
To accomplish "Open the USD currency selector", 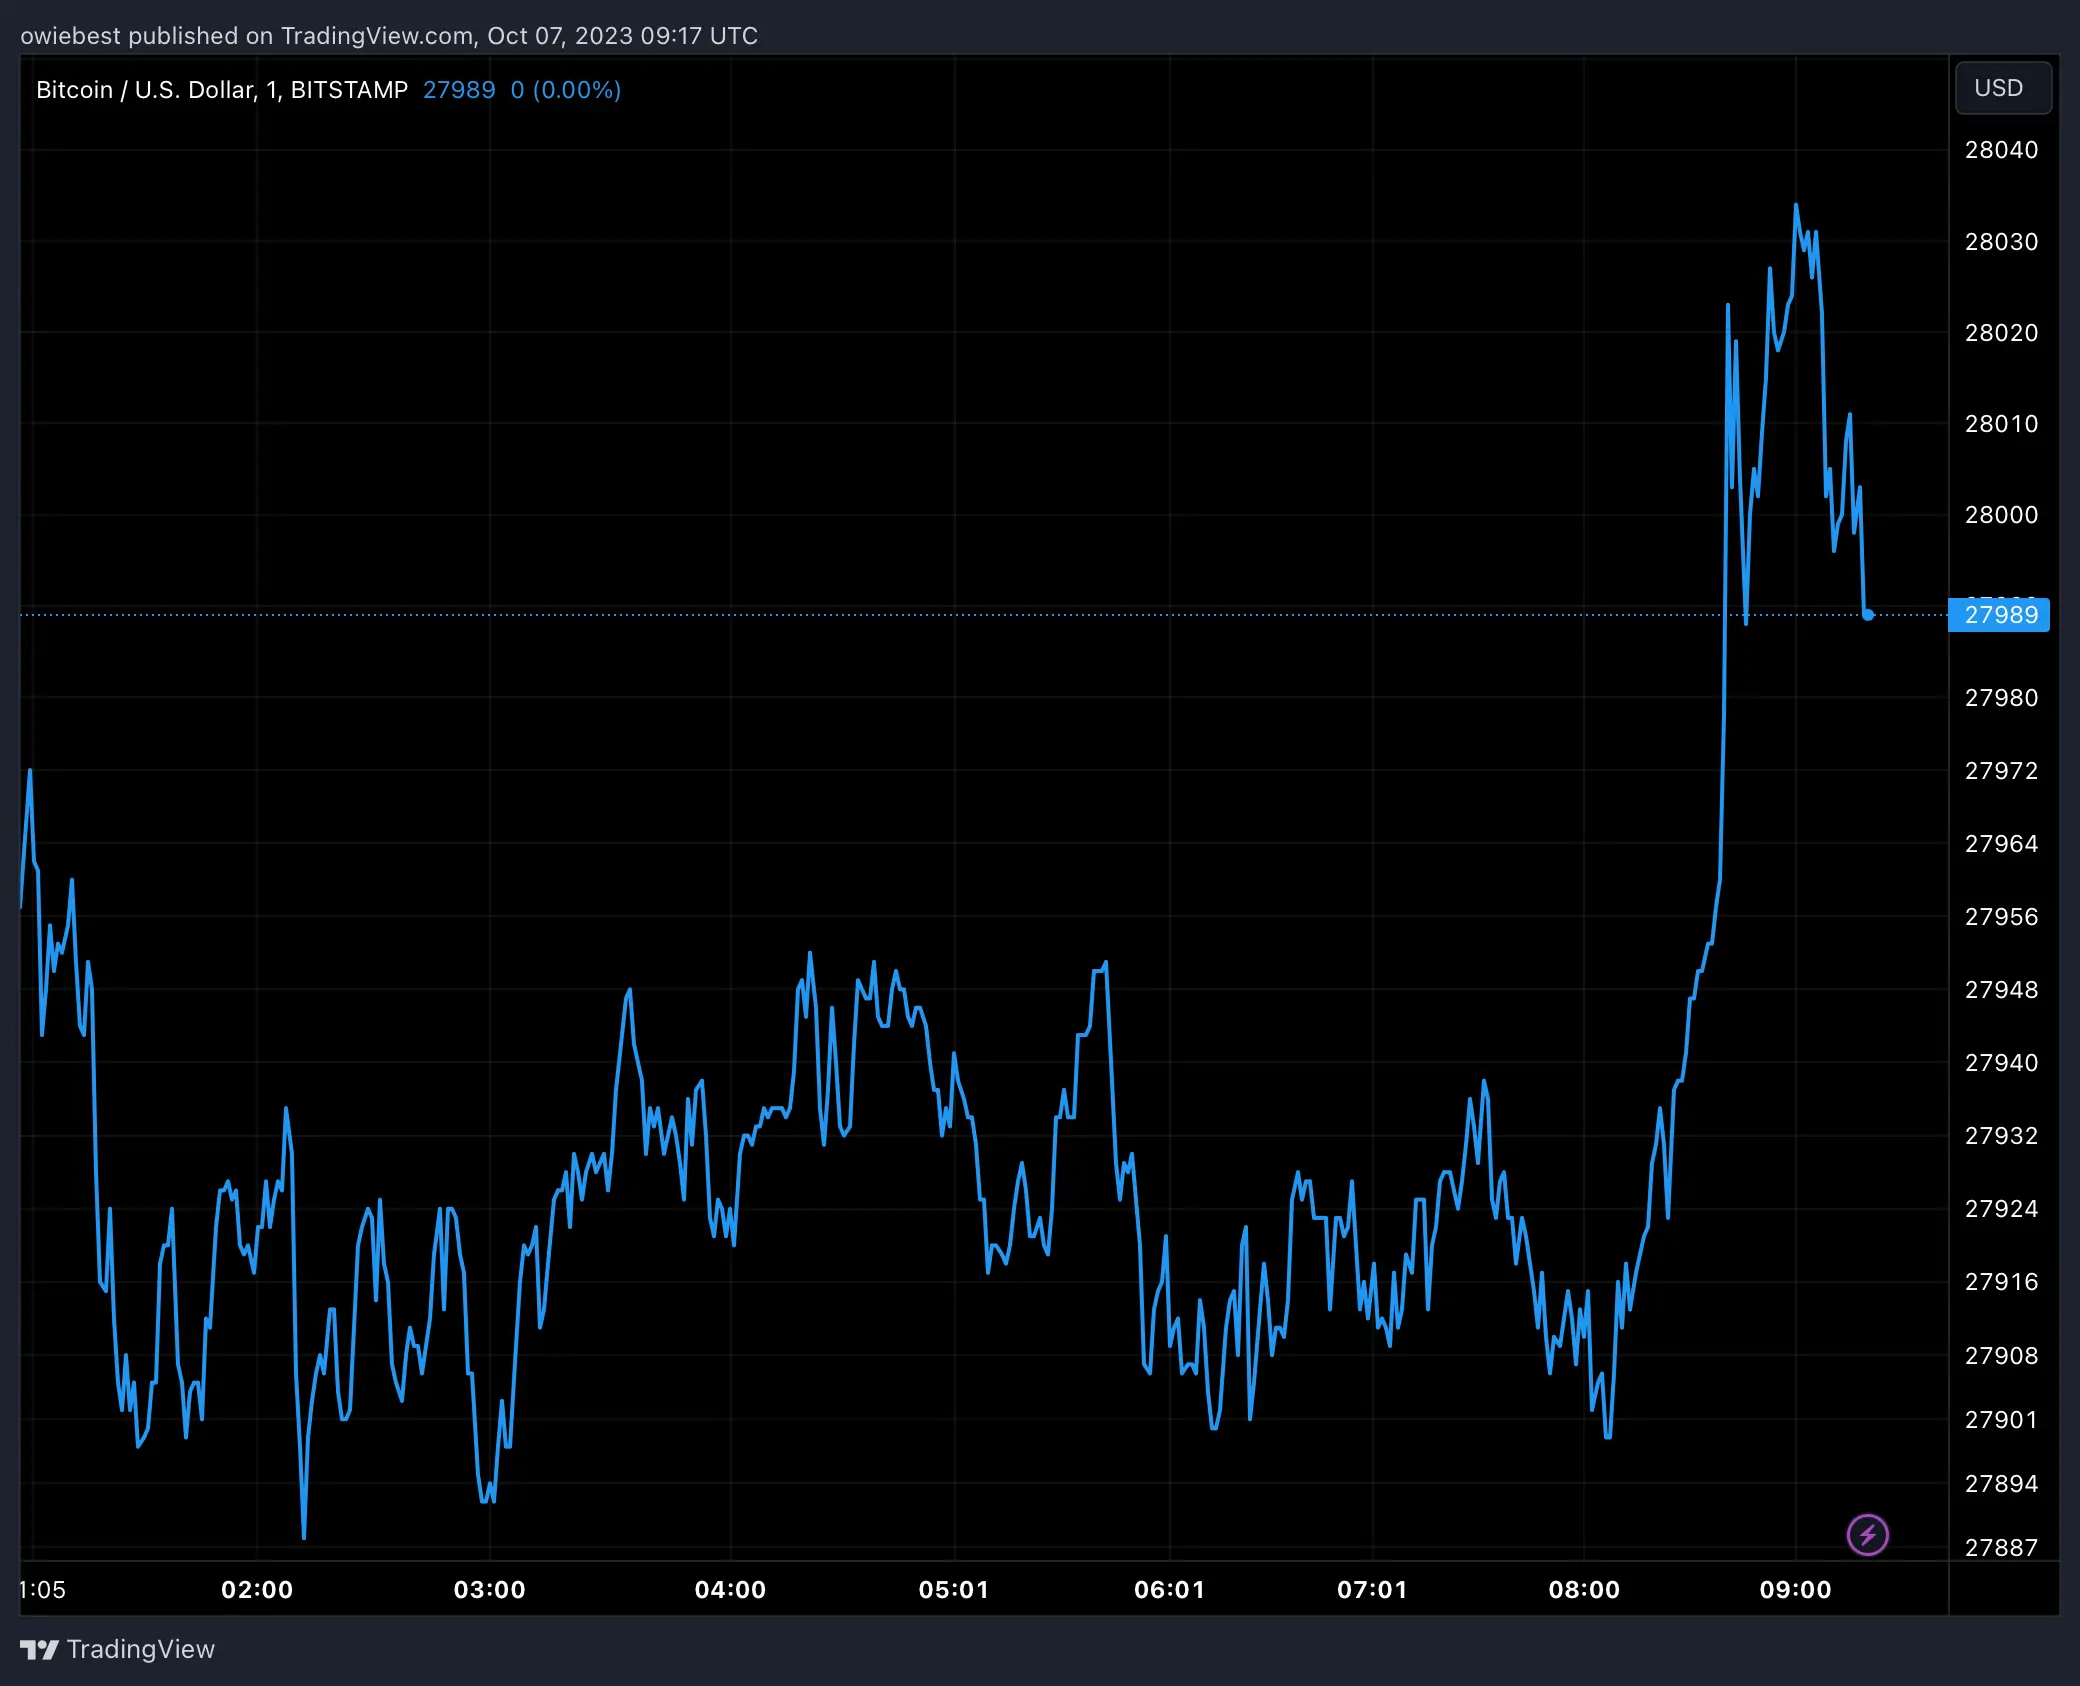I will click(x=2003, y=88).
